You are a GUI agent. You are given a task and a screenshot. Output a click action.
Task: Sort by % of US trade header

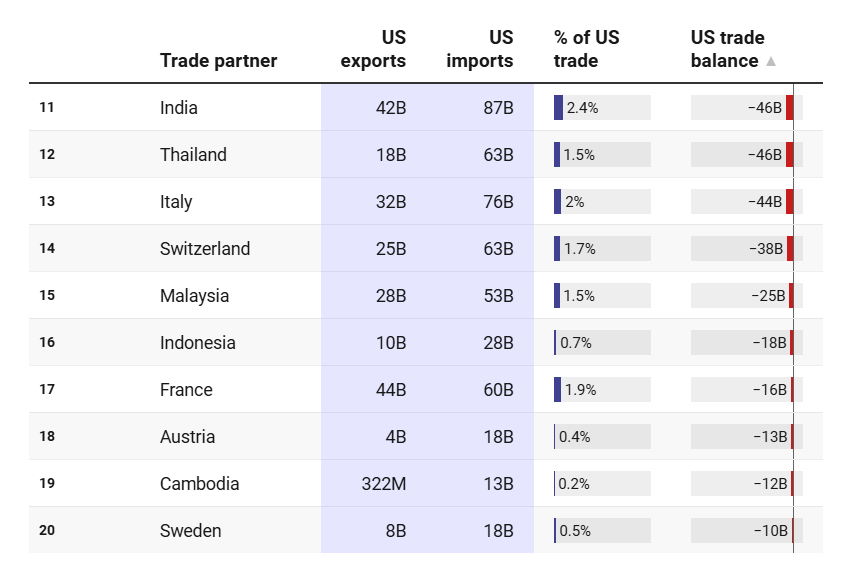586,50
